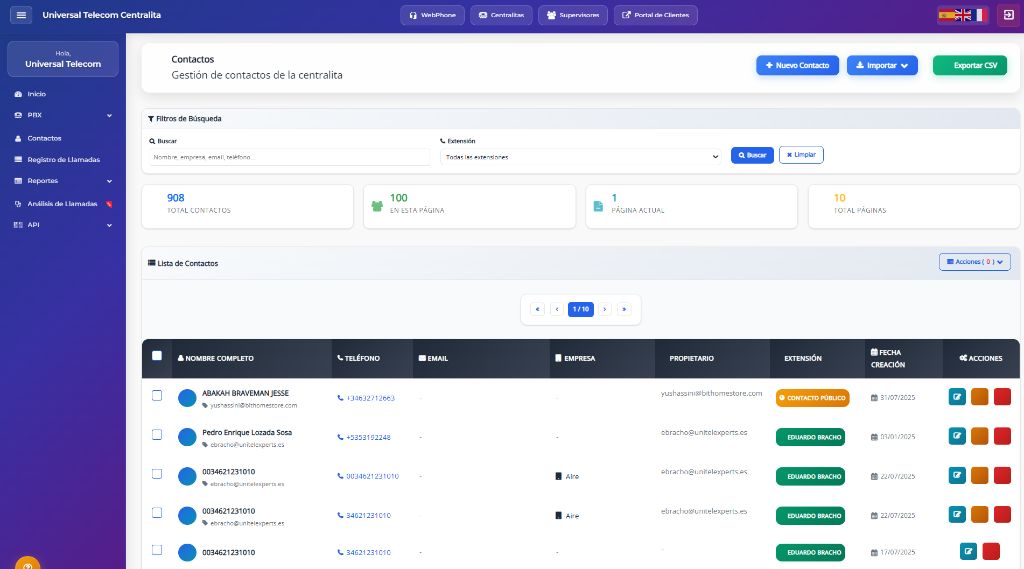The width and height of the screenshot is (1024, 569).
Task: Expand the PBX sidebar menu
Action: tap(63, 115)
